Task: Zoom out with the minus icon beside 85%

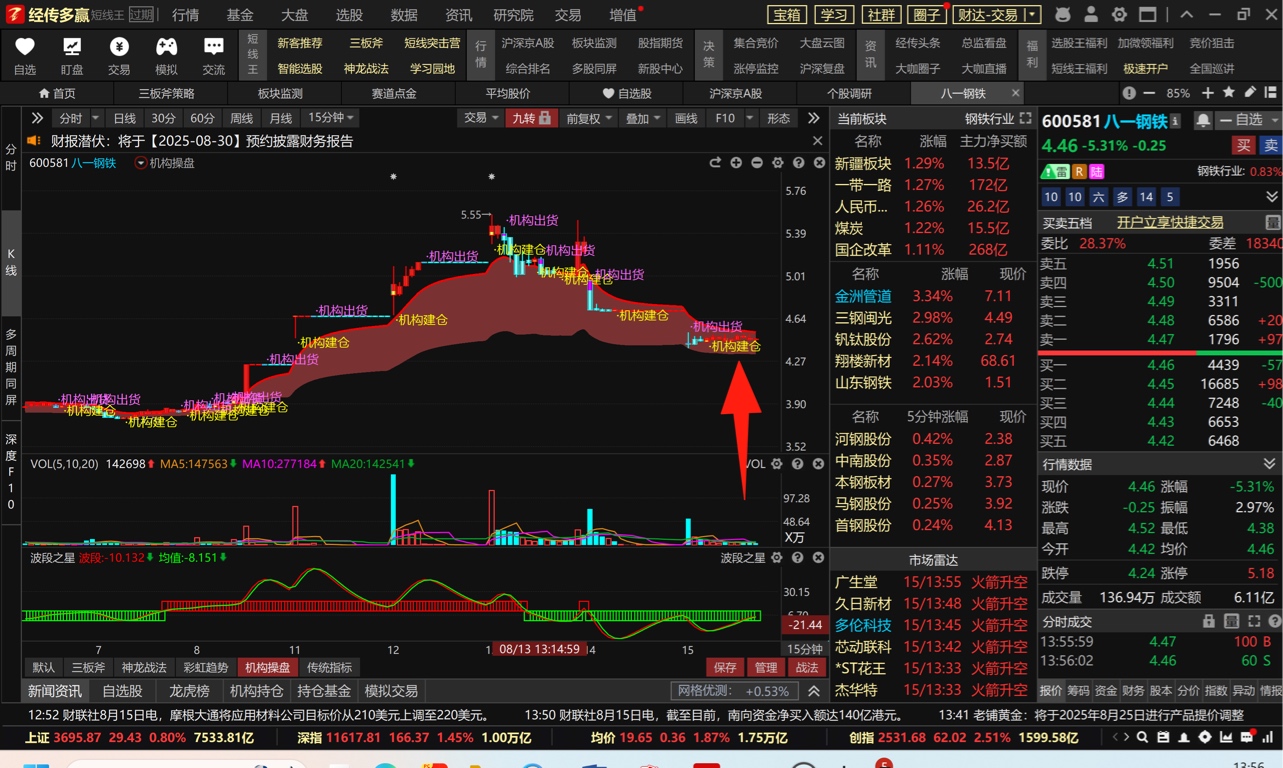Action: coord(1151,93)
